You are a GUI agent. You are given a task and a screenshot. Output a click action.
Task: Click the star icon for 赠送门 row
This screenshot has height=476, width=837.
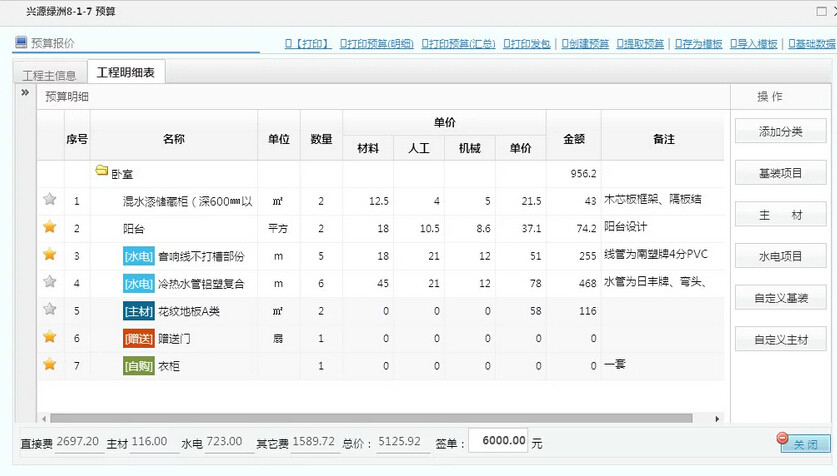click(x=49, y=338)
